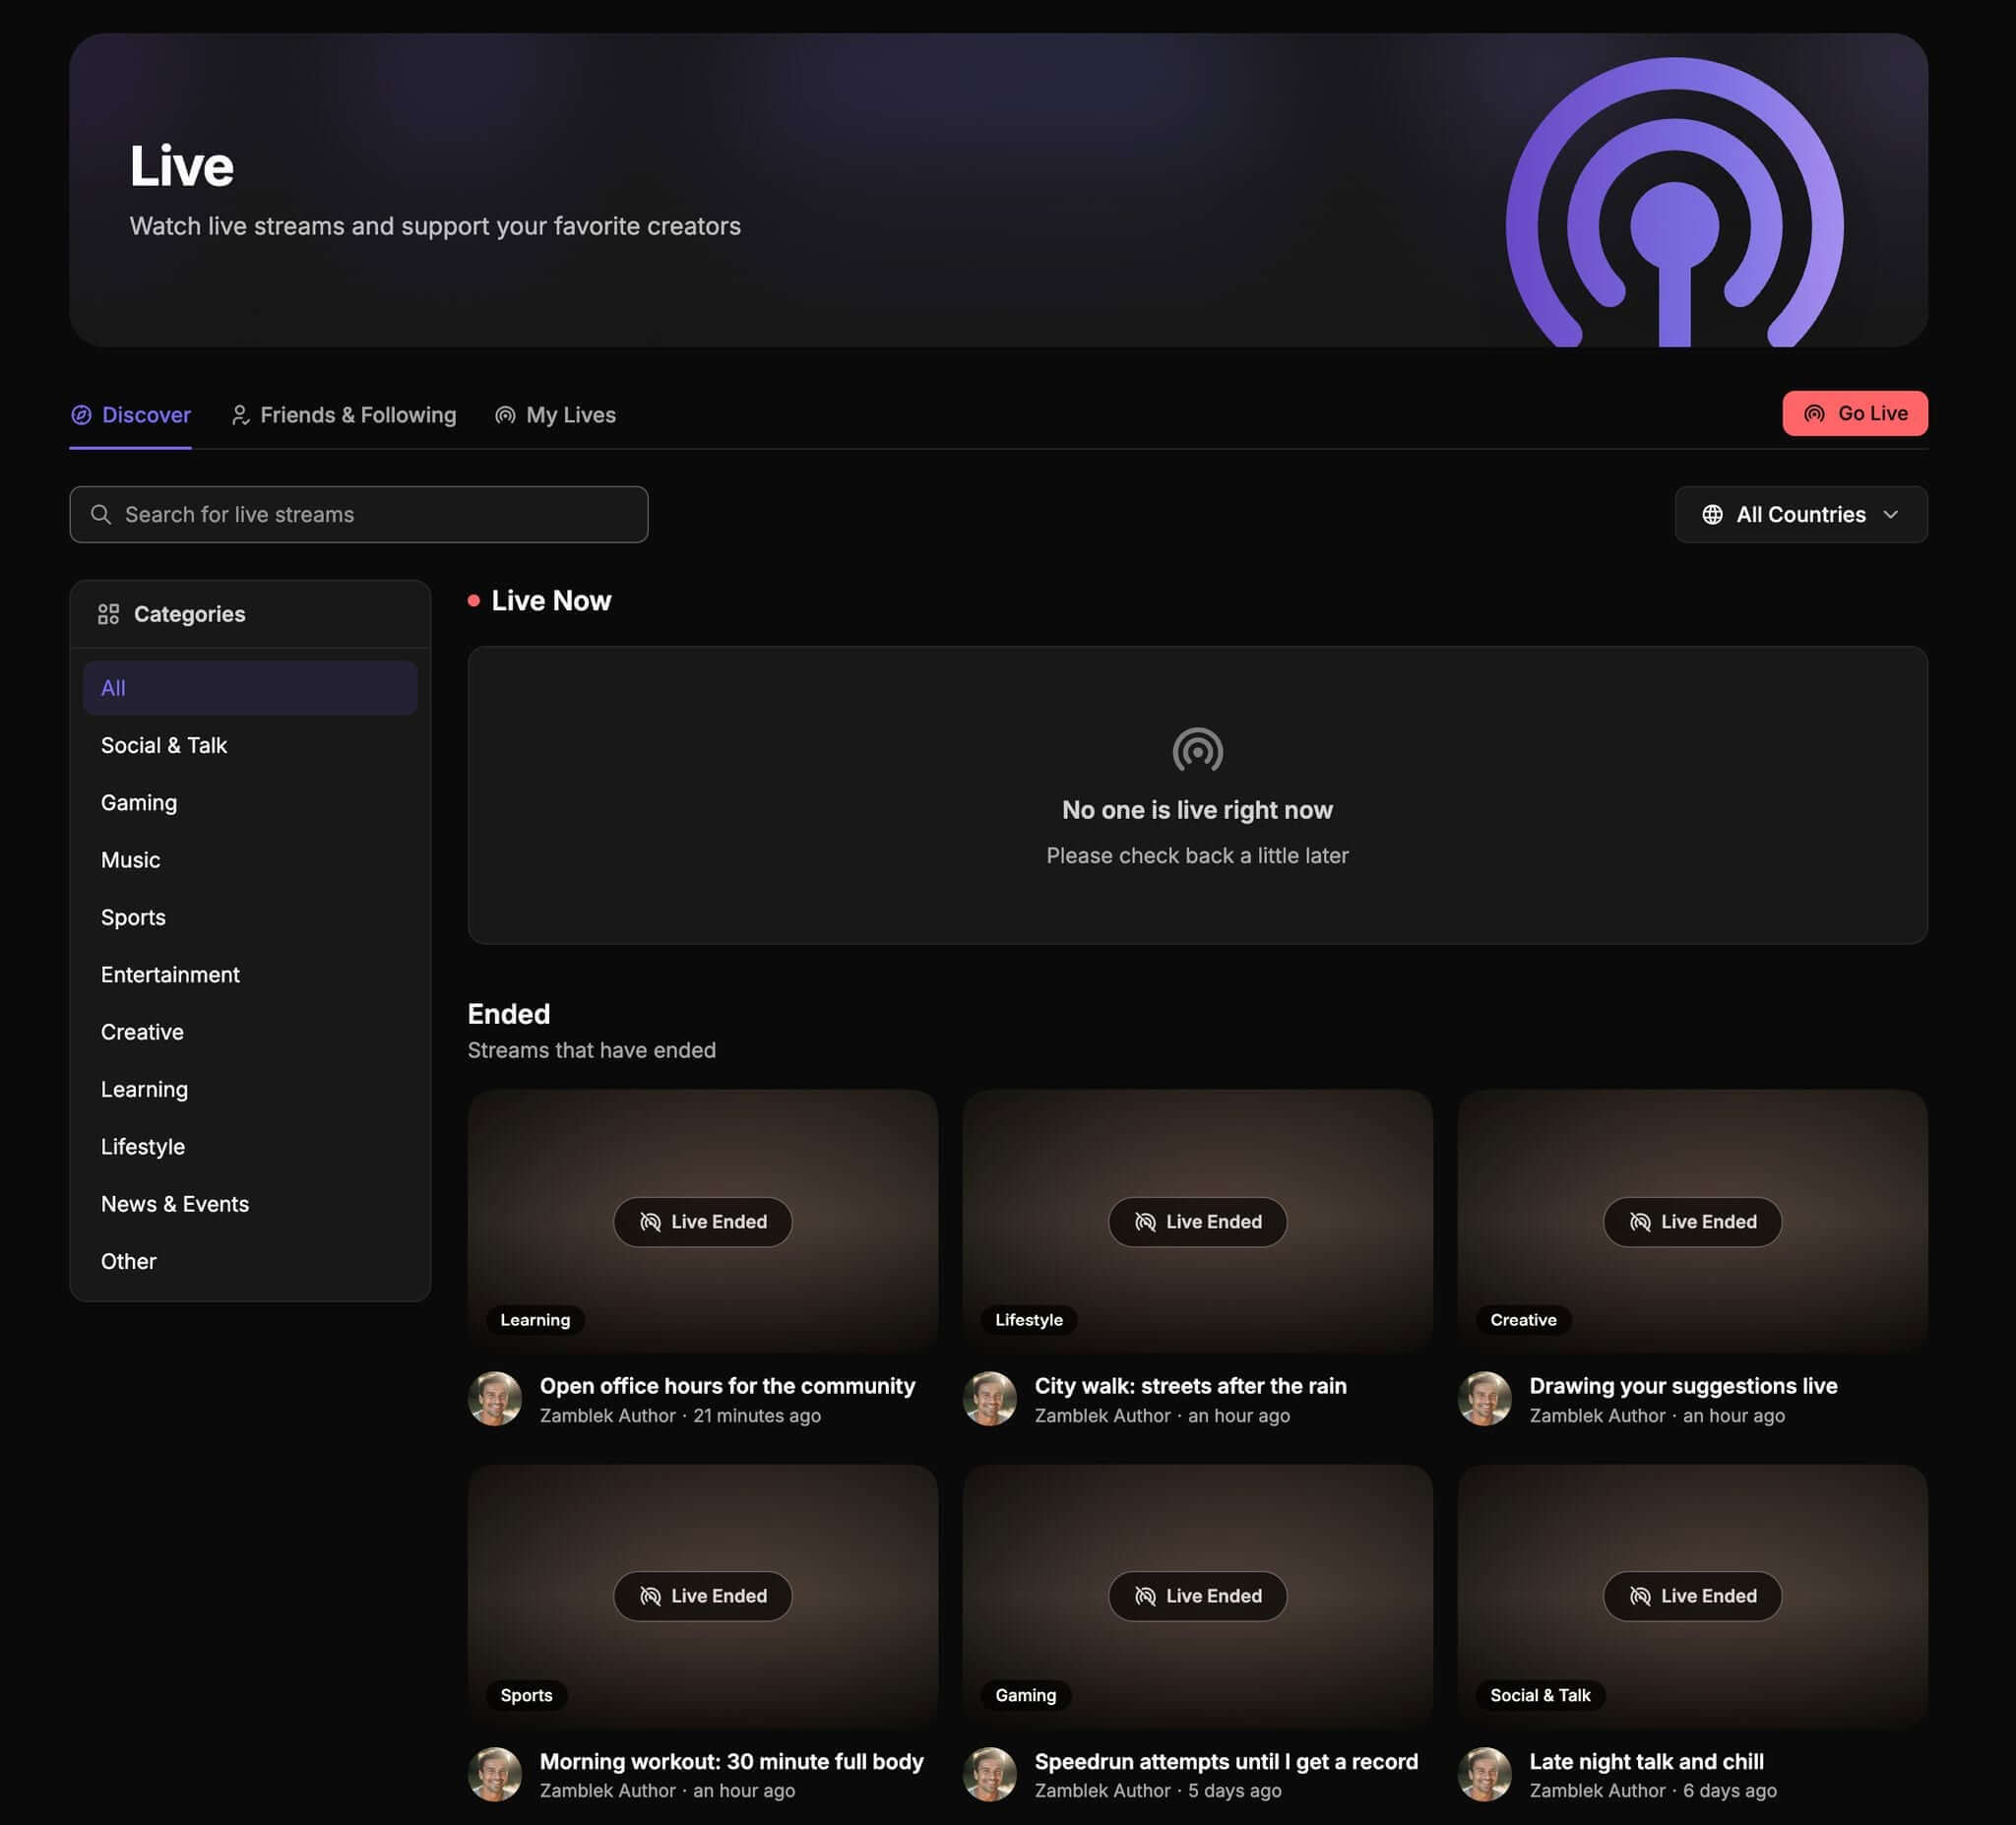The width and height of the screenshot is (2016, 1825).
Task: Click the avatar beside Morning workout stream
Action: pyautogui.click(x=495, y=1774)
